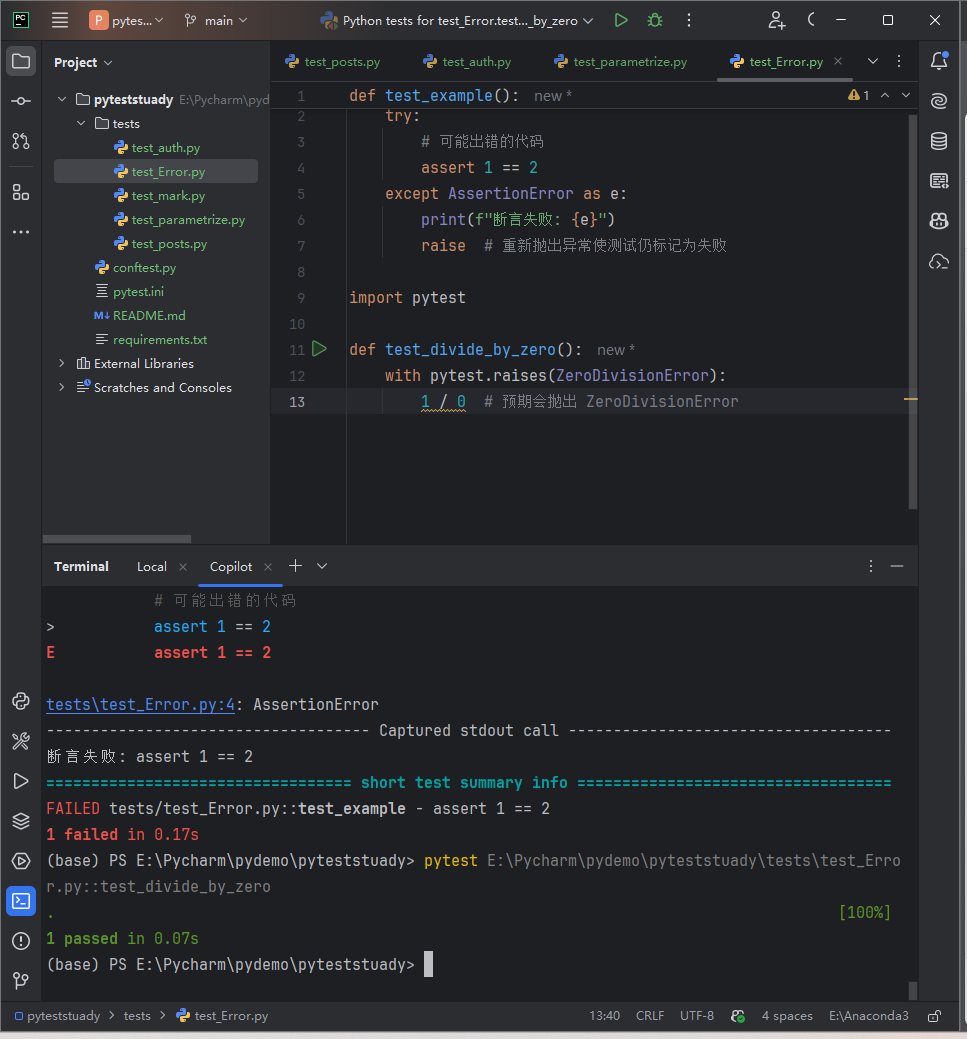Open the editor tabs options menu
The height and width of the screenshot is (1039, 967).
[899, 61]
